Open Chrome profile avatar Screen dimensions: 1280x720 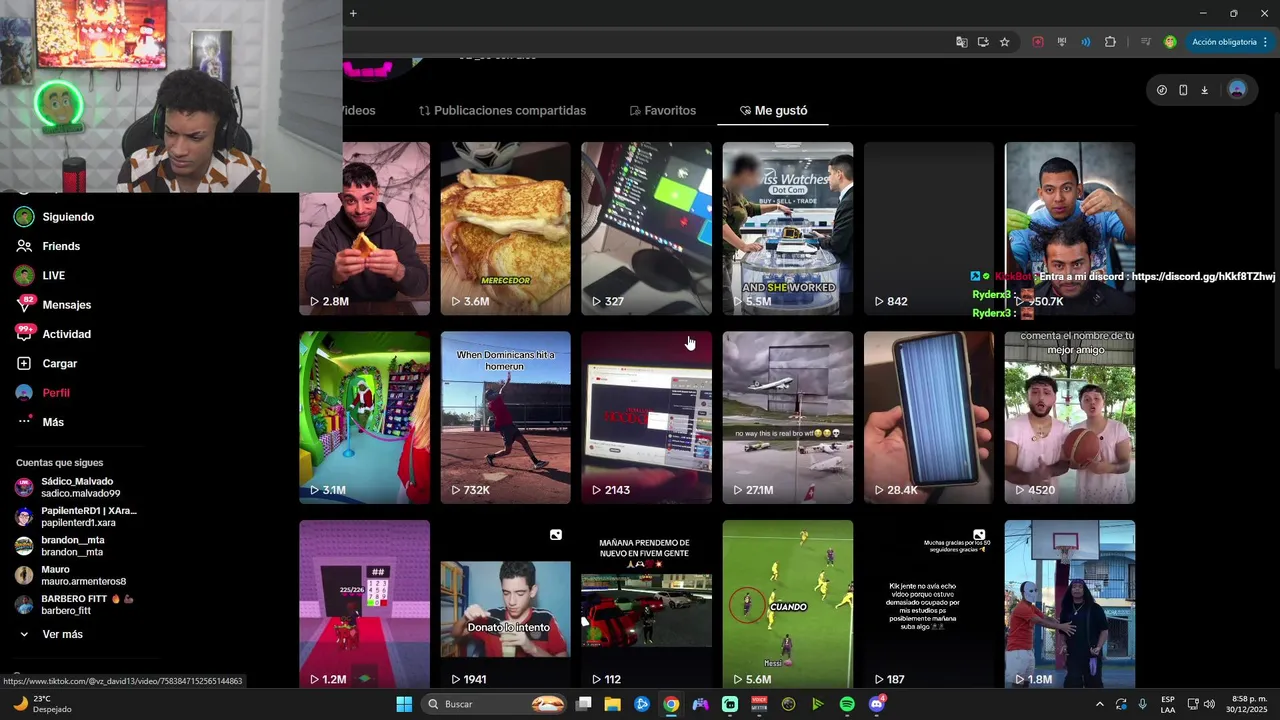pos(1170,42)
